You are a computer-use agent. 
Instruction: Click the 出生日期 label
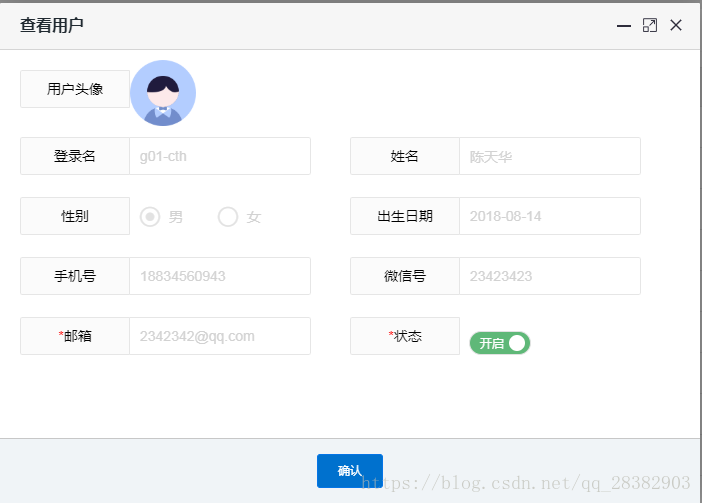[405, 216]
